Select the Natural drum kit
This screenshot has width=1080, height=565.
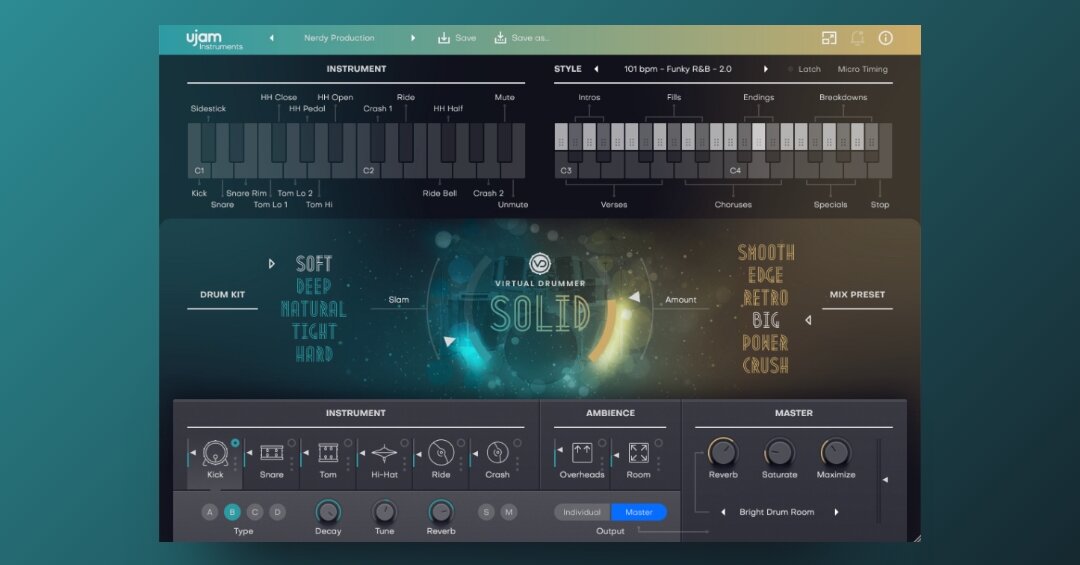coord(313,309)
